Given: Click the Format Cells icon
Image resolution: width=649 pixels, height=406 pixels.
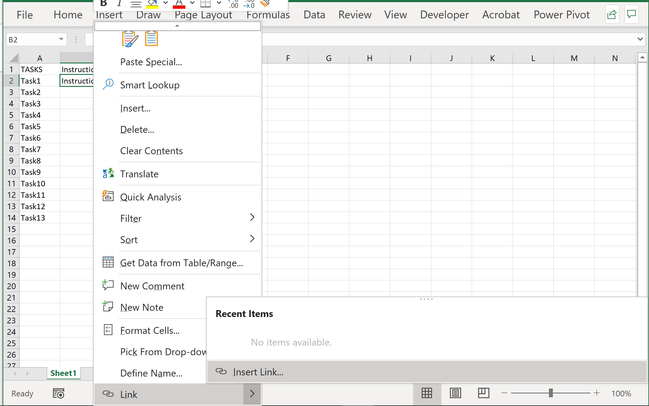Looking at the screenshot, I should click(108, 330).
